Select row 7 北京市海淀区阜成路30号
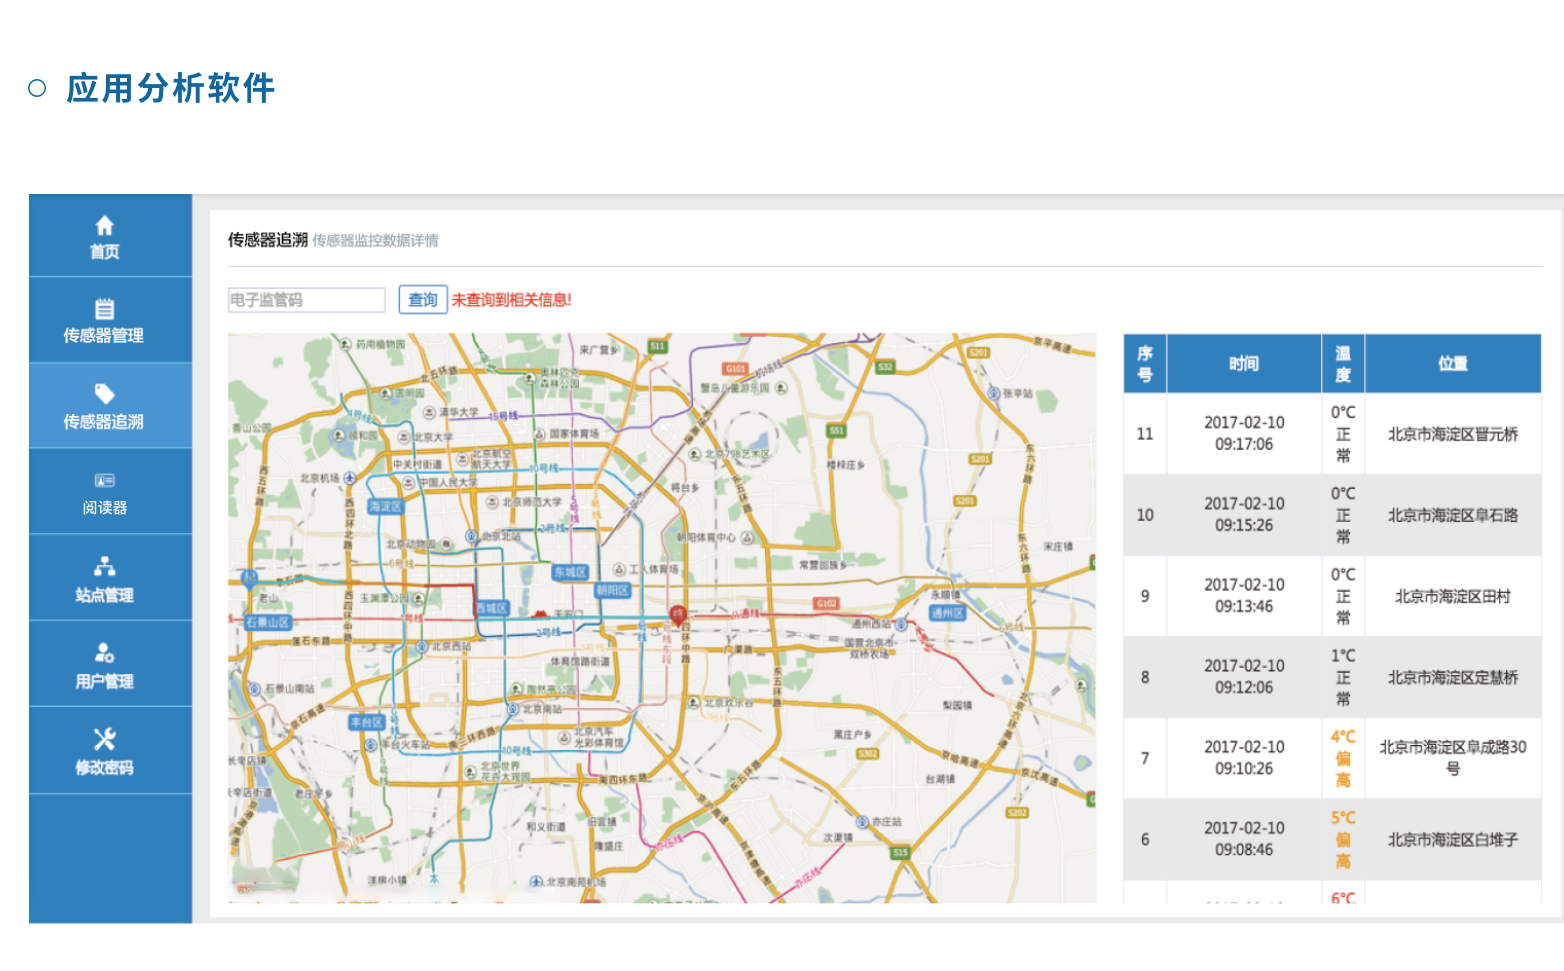 [x=1452, y=758]
